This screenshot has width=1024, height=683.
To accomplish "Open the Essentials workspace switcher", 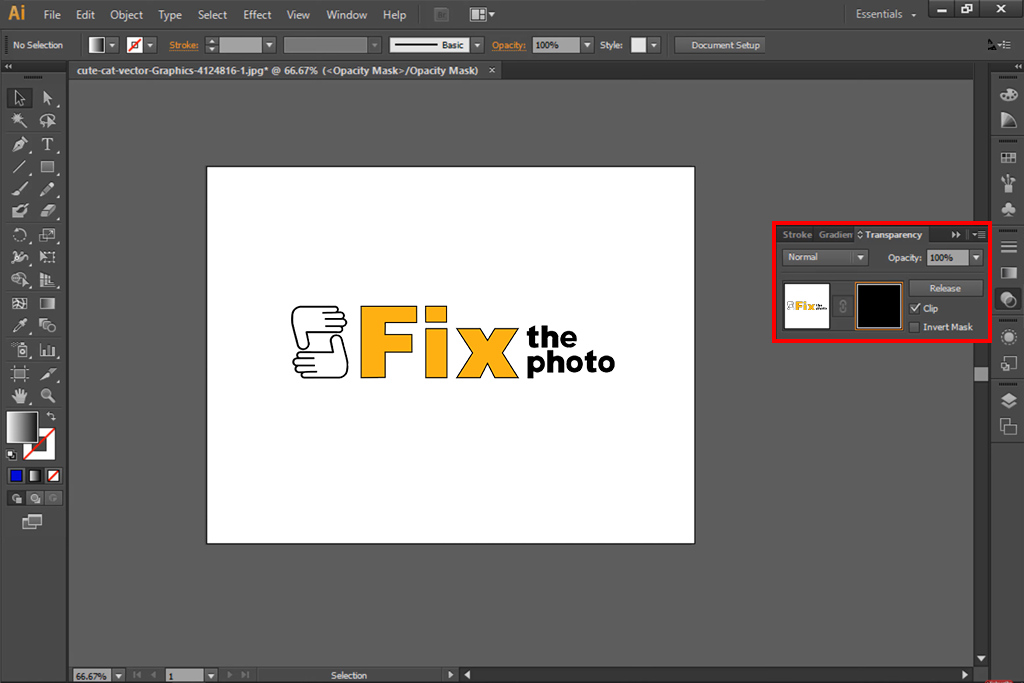I will [x=886, y=14].
